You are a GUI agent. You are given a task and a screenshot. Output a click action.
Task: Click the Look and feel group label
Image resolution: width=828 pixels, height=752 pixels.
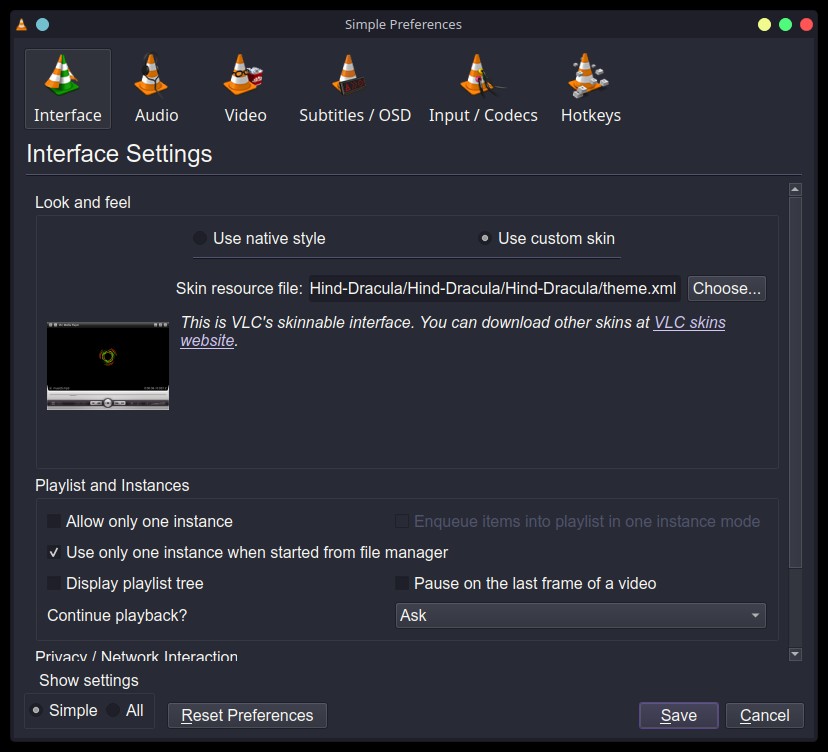83,202
